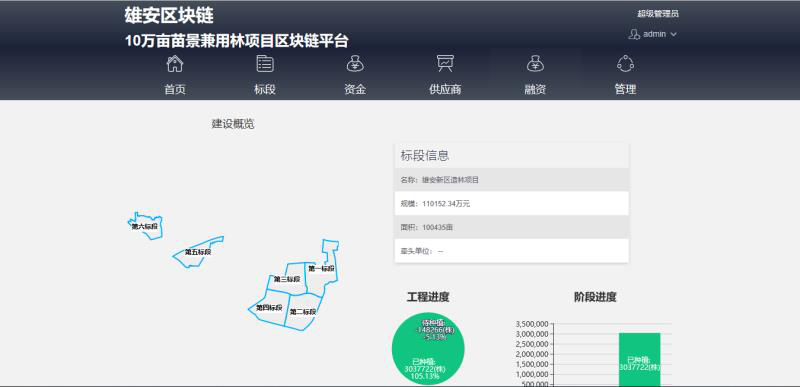
Task: Click the admin username text
Action: click(x=655, y=34)
